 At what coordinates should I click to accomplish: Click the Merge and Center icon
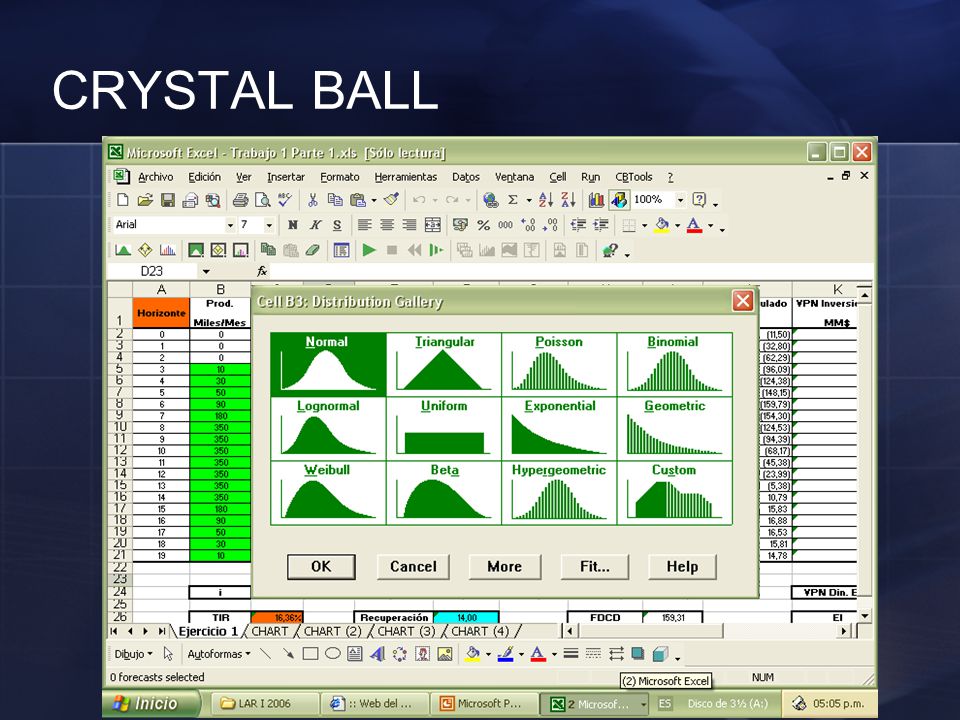tap(432, 225)
